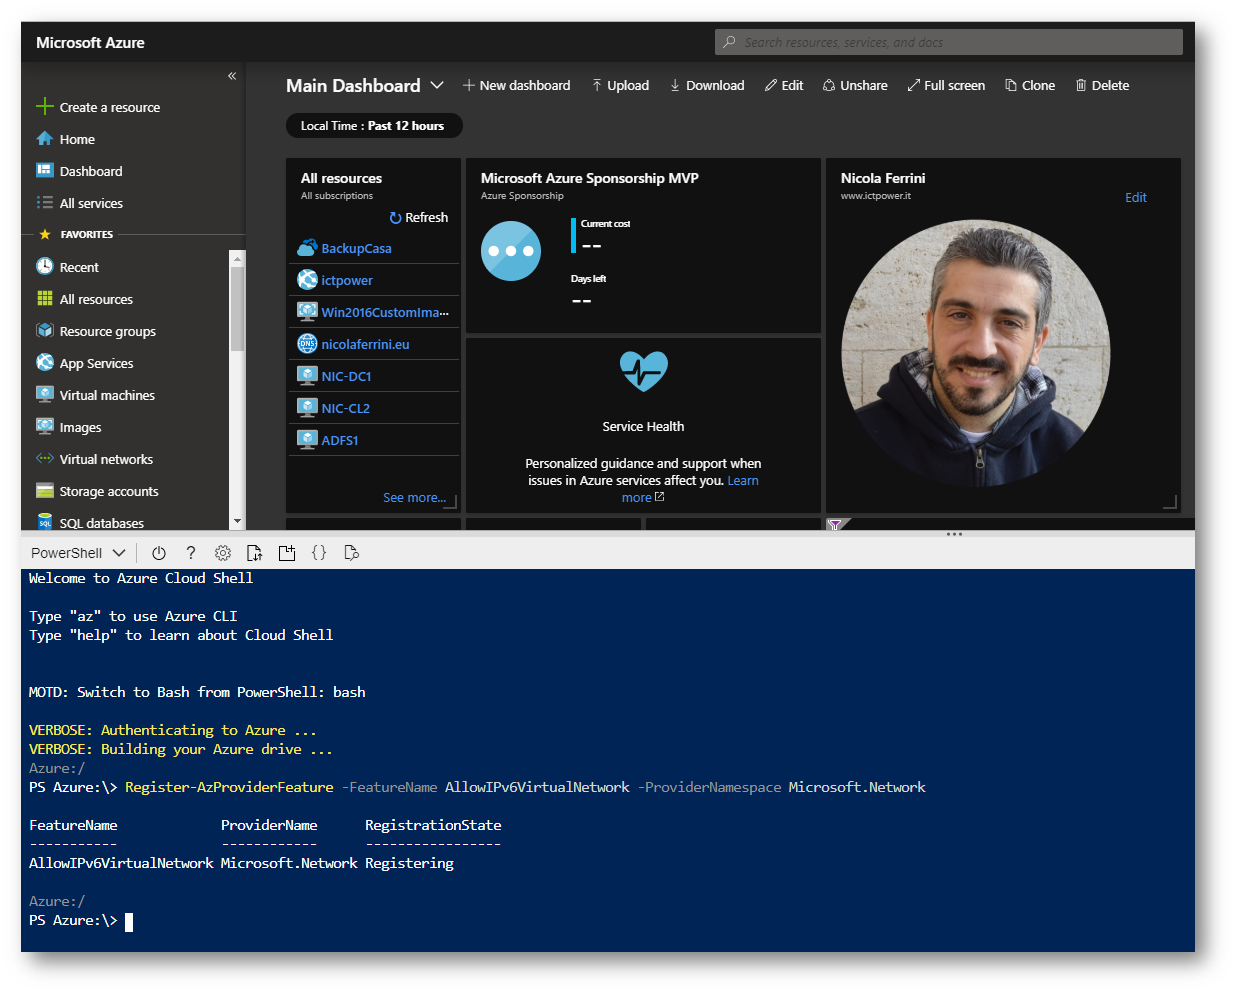Click the web preview icon in Cloud Shell
The image size is (1237, 994).
click(351, 553)
